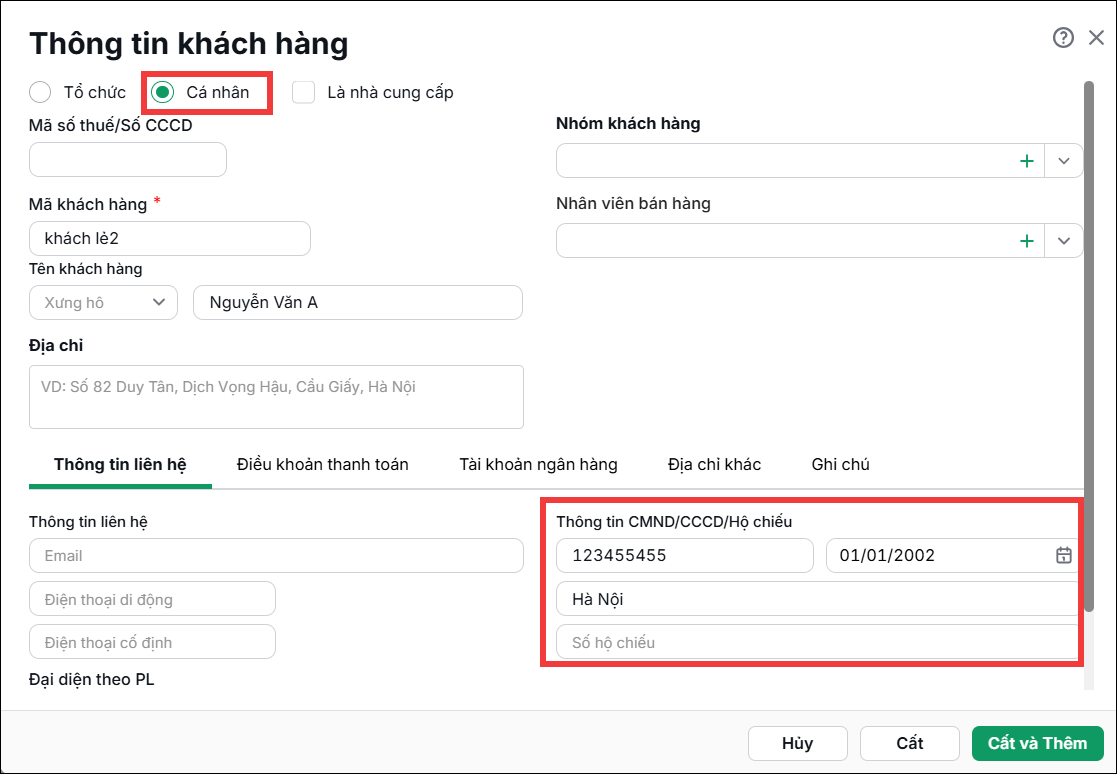This screenshot has width=1117, height=774.
Task: Focus the Mã số thuế/Số CCCD field
Action: coord(128,159)
